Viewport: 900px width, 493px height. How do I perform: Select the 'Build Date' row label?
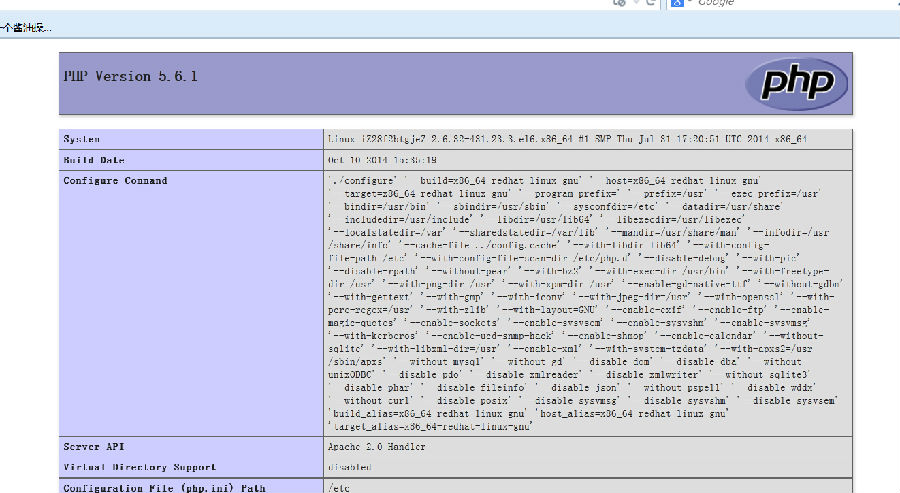94,160
